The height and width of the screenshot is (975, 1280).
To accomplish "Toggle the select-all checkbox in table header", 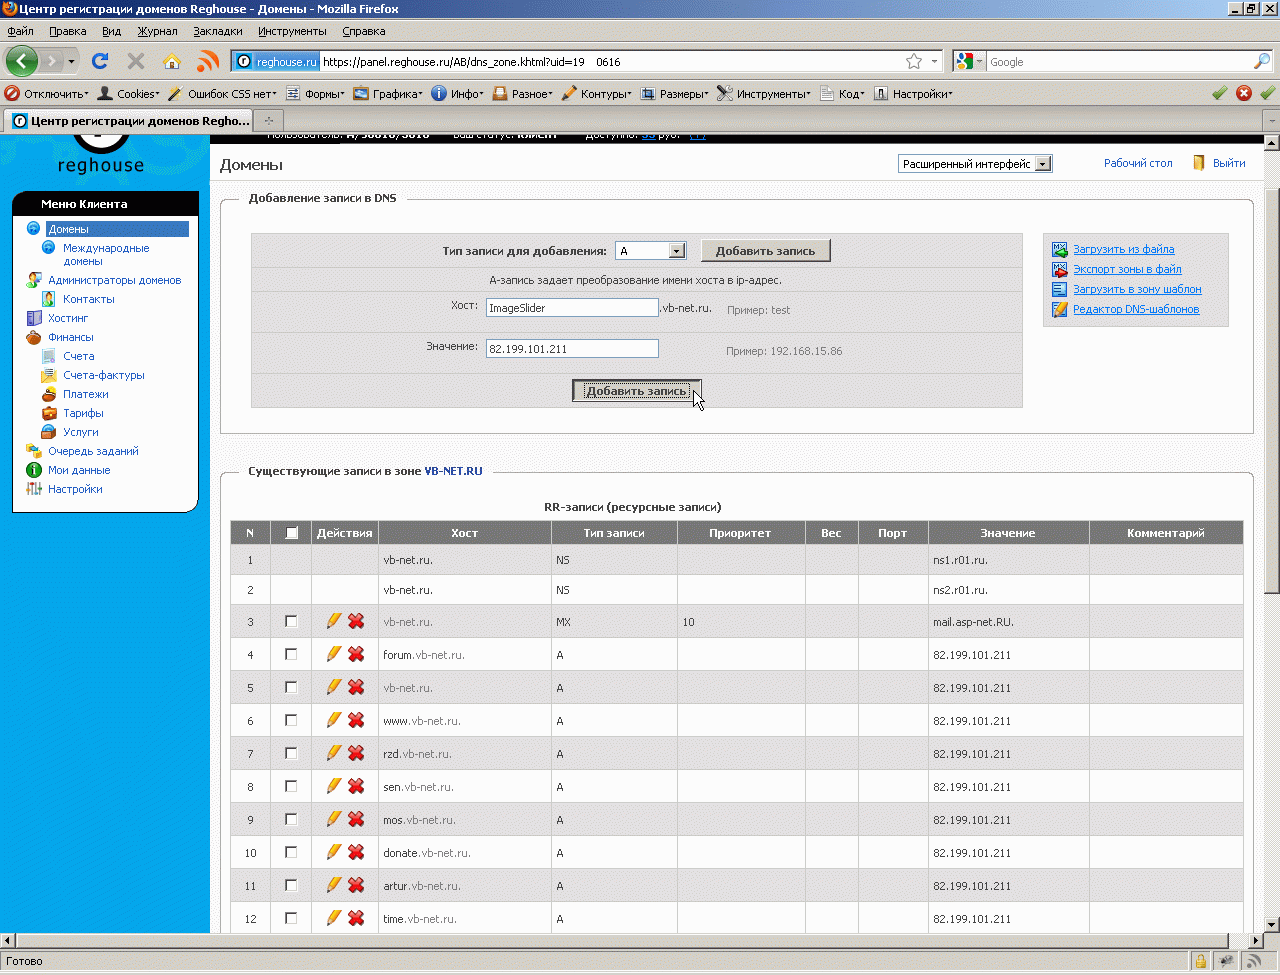I will coord(291,533).
